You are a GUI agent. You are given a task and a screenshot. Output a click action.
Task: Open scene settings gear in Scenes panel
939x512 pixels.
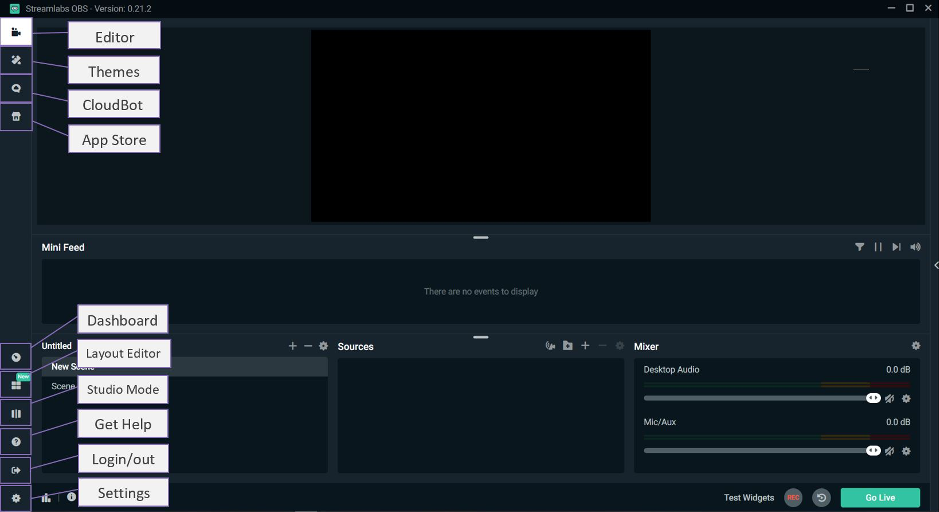pyautogui.click(x=323, y=346)
